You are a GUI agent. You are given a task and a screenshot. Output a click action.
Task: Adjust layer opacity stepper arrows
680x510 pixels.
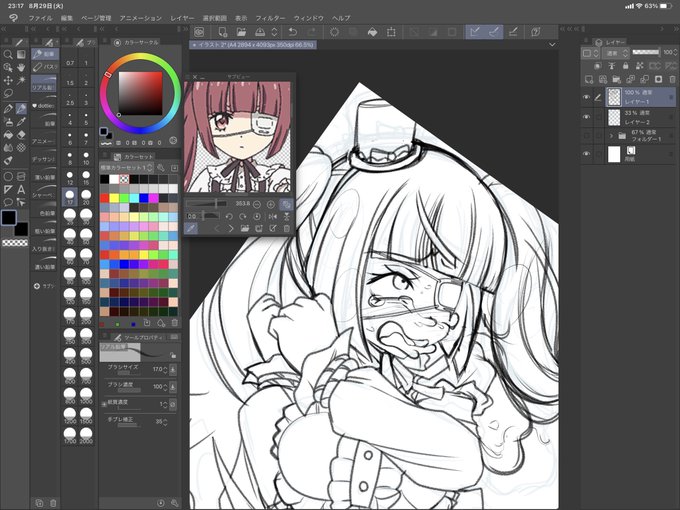[x=674, y=52]
